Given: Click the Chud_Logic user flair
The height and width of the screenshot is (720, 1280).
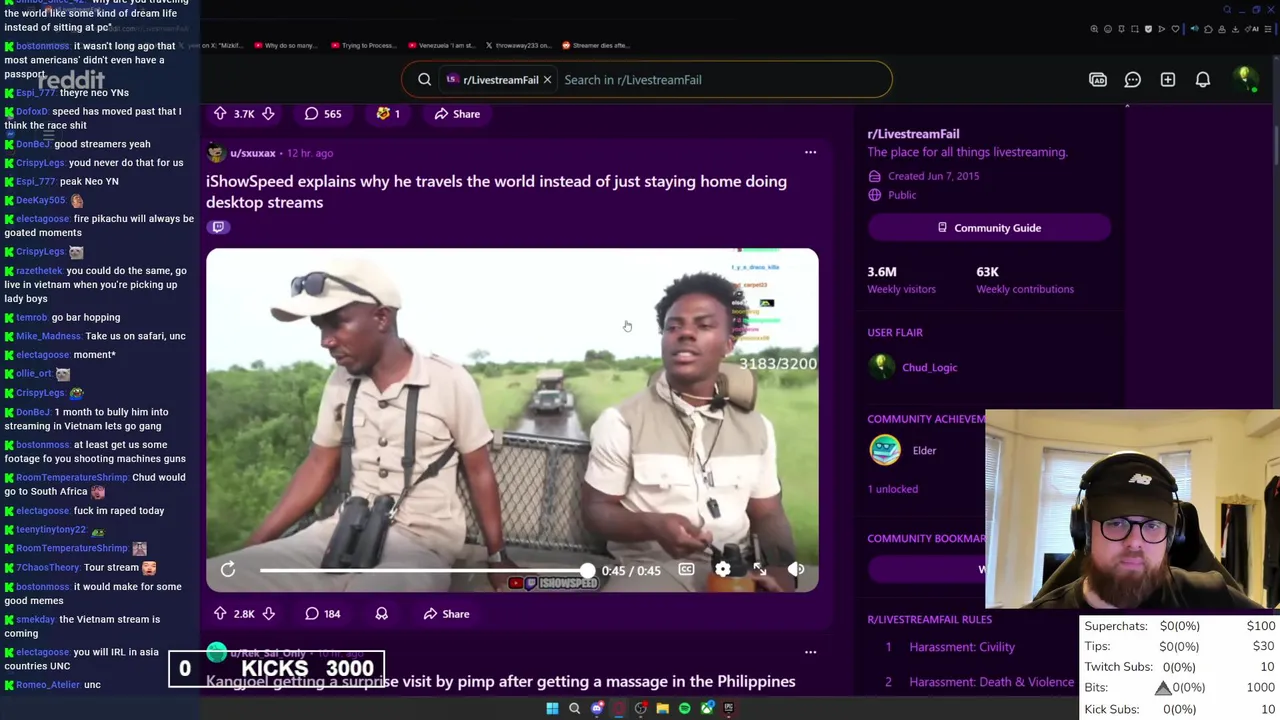Looking at the screenshot, I should [x=929, y=367].
